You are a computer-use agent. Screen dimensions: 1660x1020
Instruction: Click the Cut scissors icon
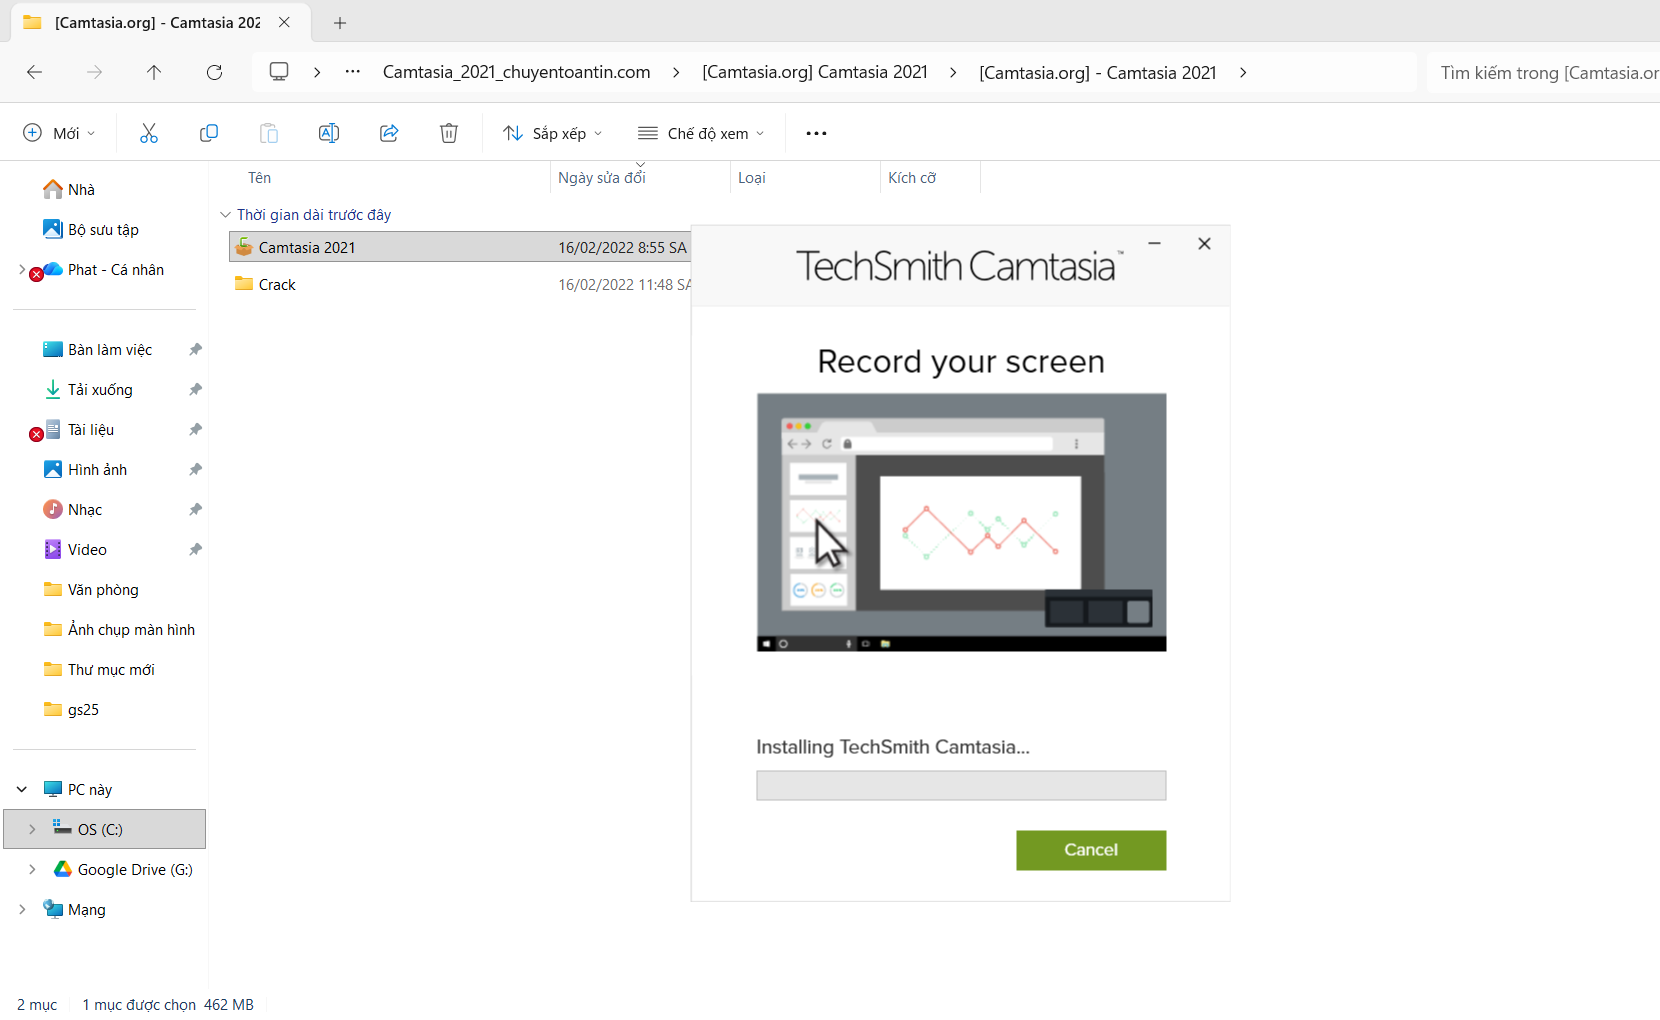pyautogui.click(x=149, y=133)
